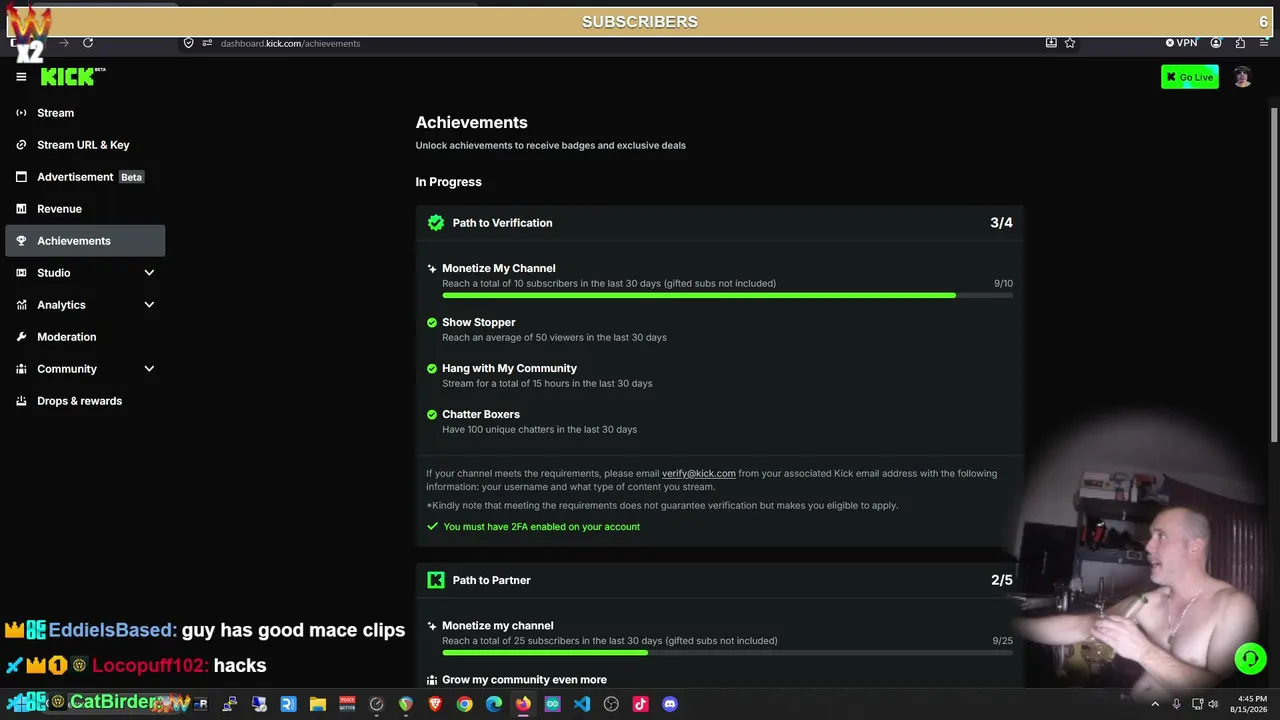Viewport: 1280px width, 720px height.
Task: Open Visual Studio Code from taskbar
Action: tap(582, 704)
